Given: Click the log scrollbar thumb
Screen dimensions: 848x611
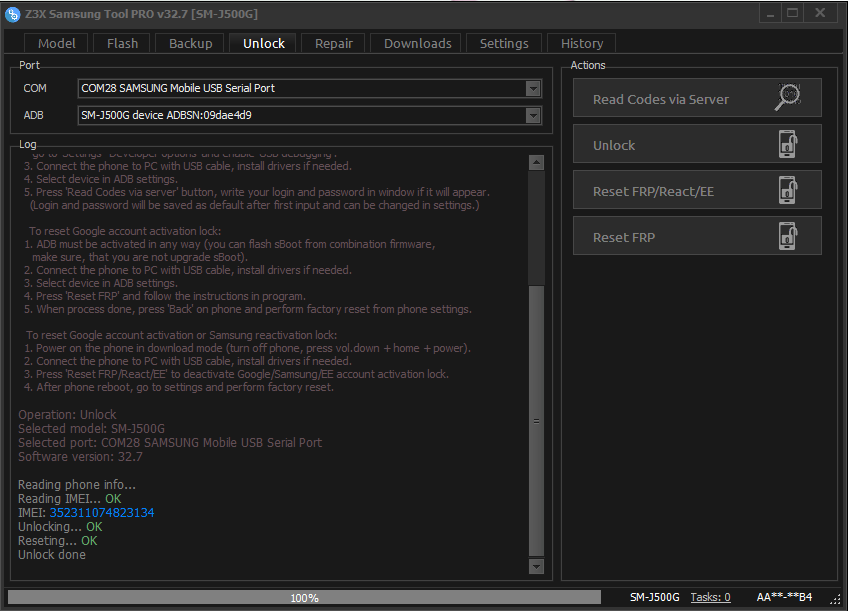Looking at the screenshot, I should click(x=536, y=421).
